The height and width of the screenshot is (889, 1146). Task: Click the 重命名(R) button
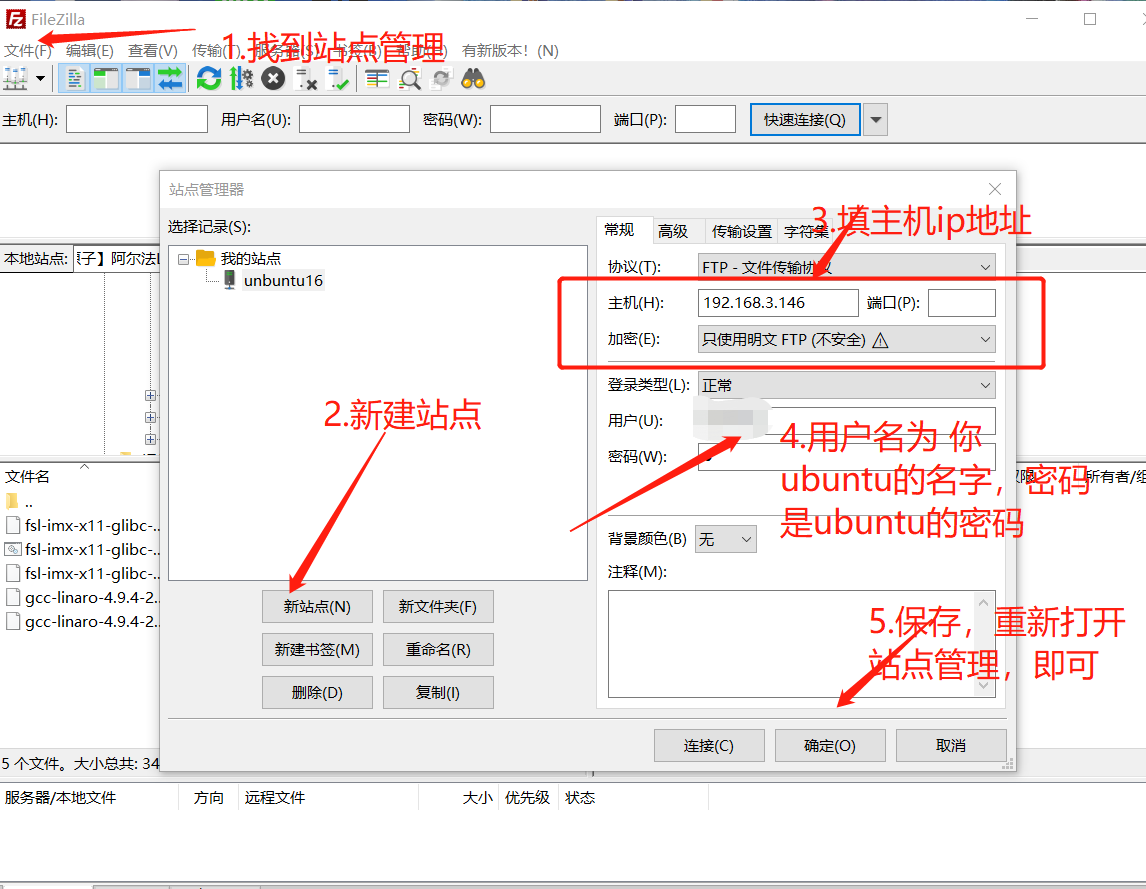point(438,650)
